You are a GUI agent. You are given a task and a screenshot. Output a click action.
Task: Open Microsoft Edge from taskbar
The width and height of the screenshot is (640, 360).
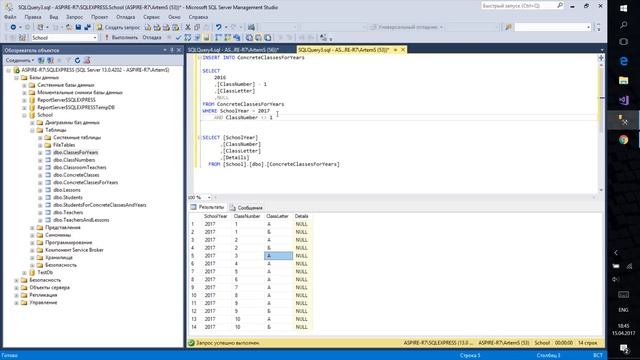point(624,61)
